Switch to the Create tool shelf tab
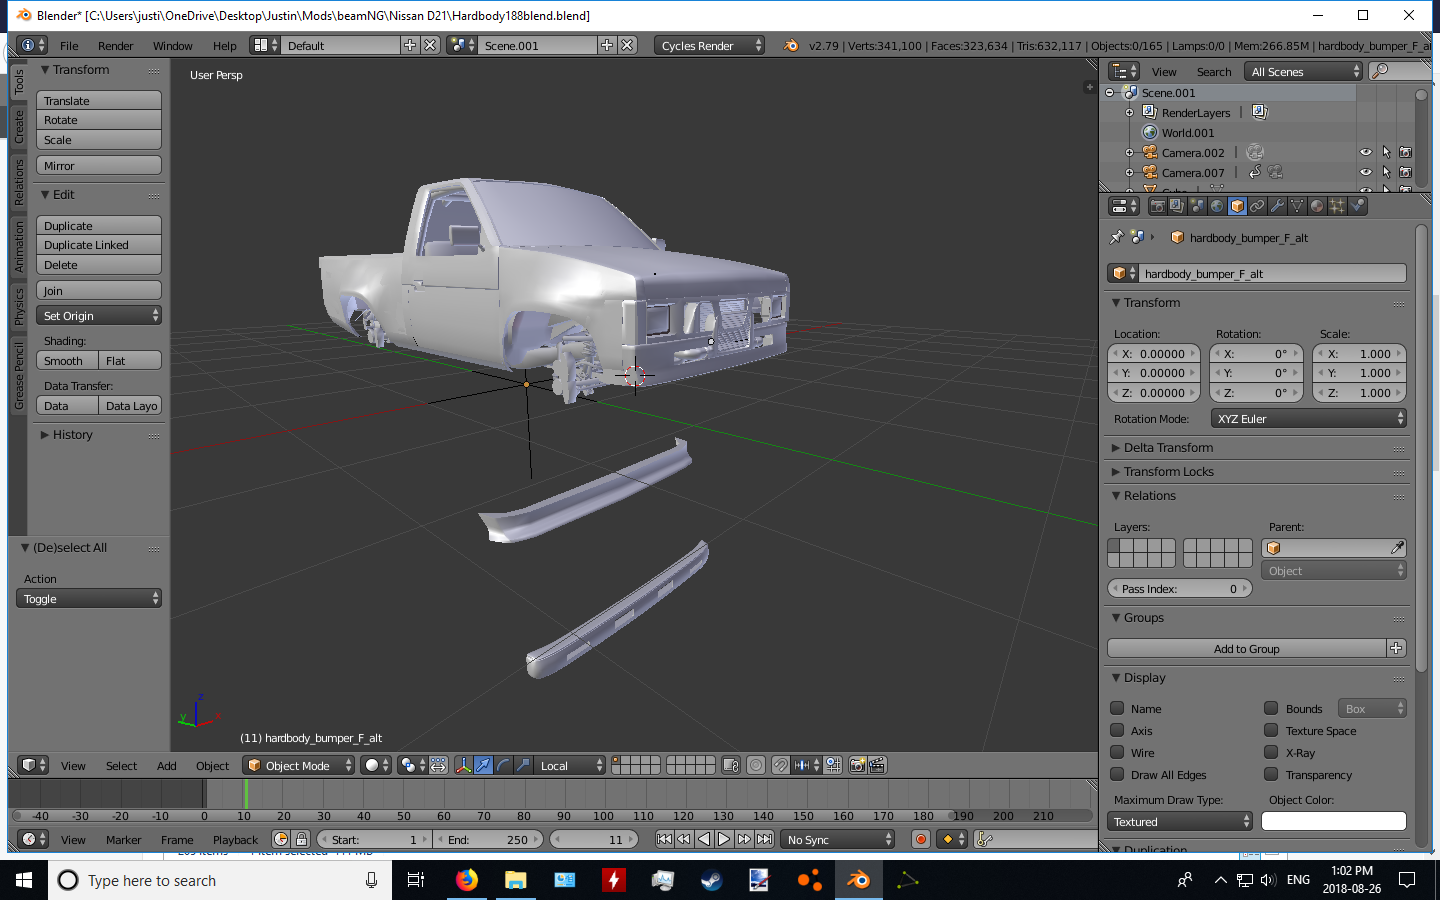Screen dimensions: 1440x900 pos(18,127)
